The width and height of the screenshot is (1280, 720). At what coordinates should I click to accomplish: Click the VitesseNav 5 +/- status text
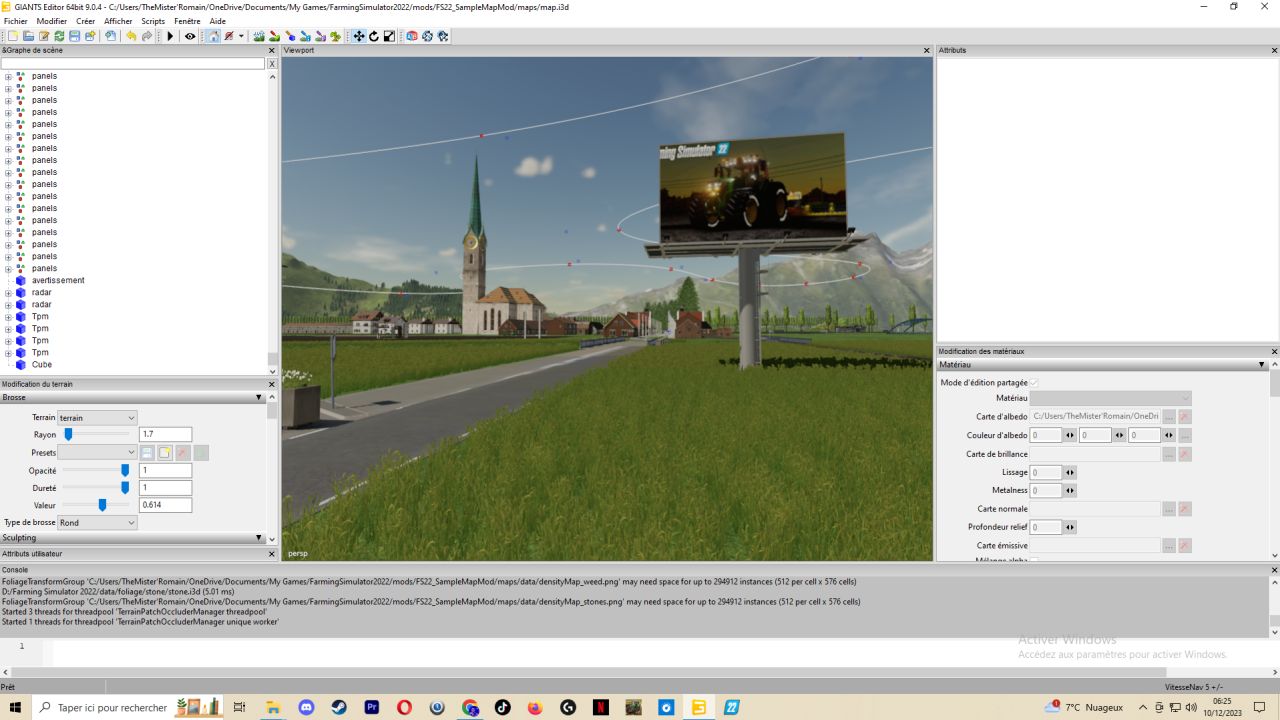1193,687
